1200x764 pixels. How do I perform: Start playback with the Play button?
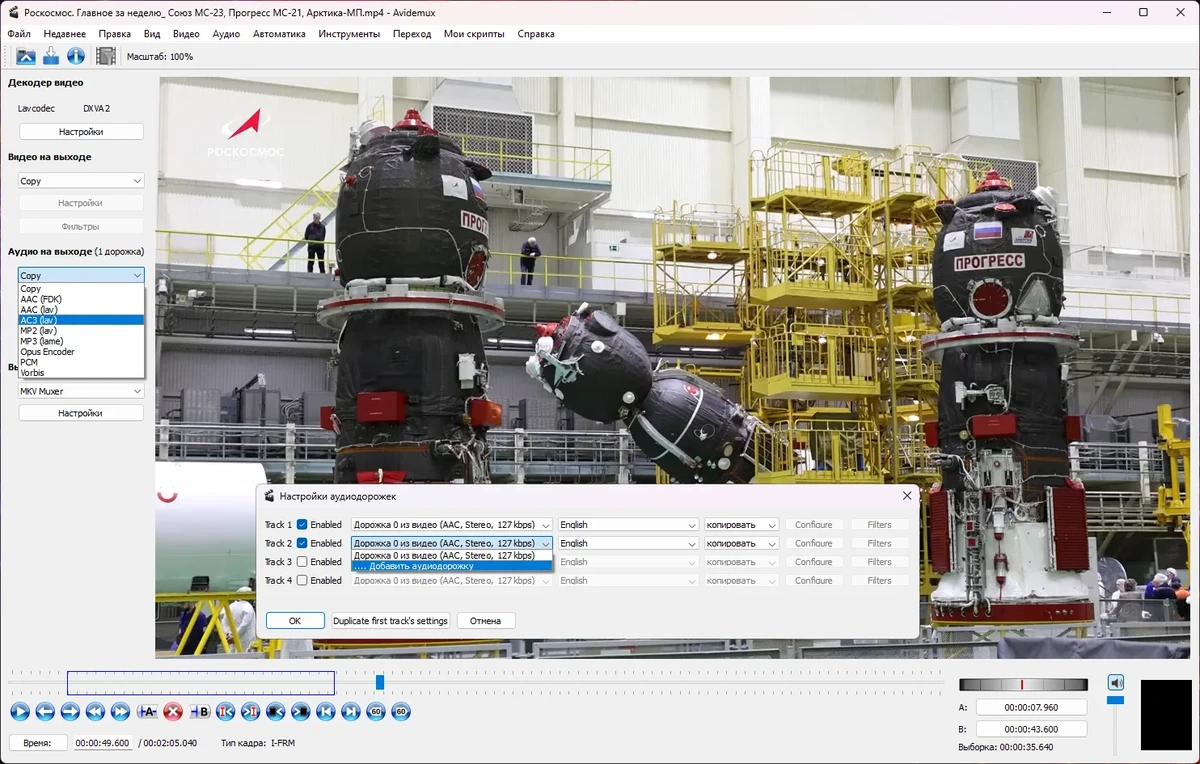(x=19, y=712)
